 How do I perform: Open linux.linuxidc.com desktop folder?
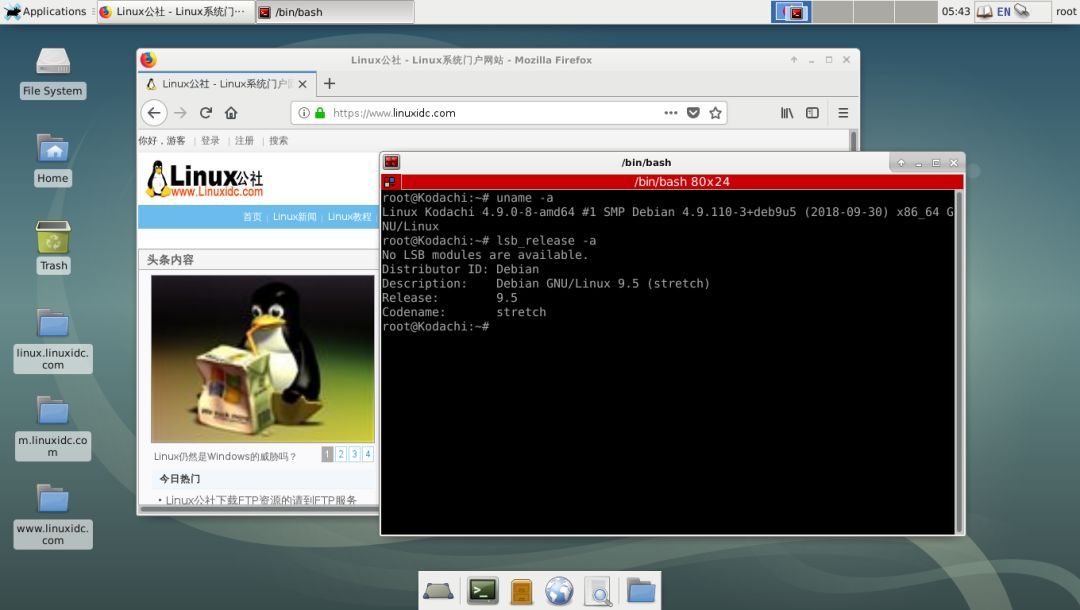coord(52,340)
